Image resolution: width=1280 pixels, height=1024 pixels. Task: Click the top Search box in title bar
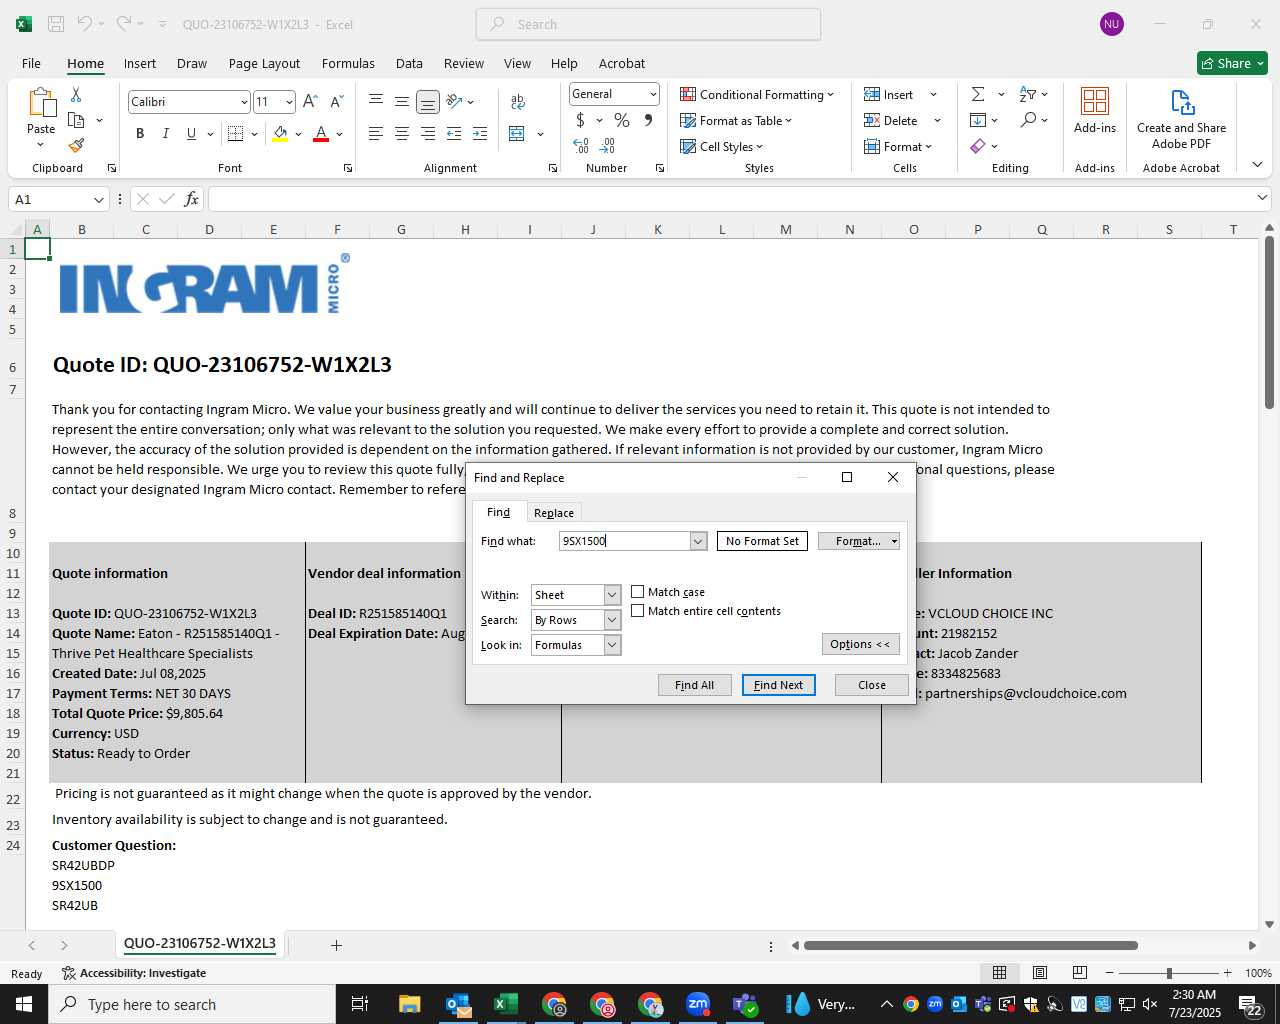point(649,24)
